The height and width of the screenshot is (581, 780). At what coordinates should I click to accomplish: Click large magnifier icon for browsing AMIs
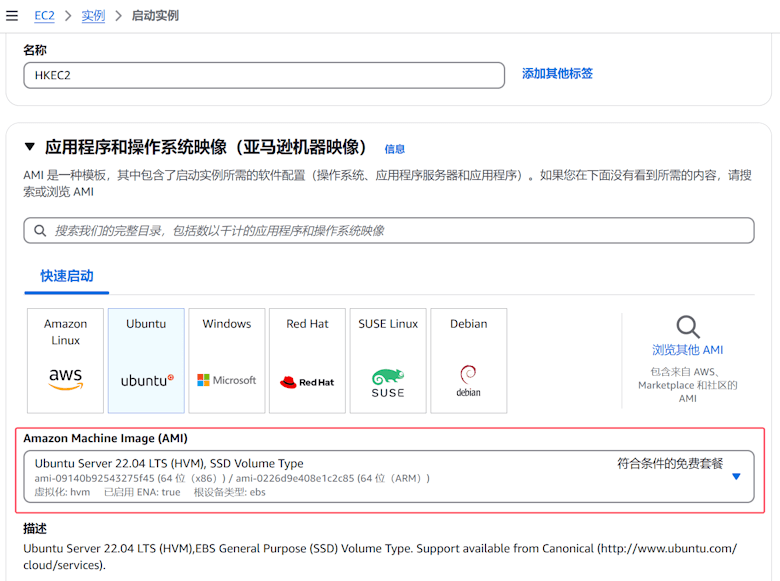coord(688,327)
